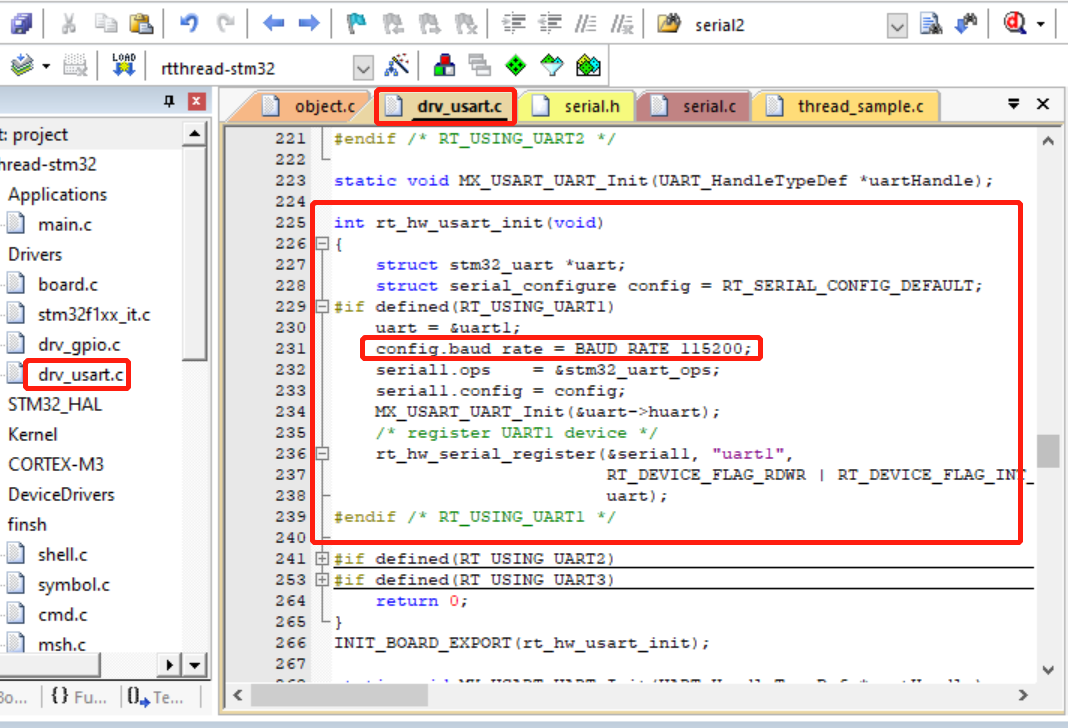Unindent the selected lines

click(550, 24)
